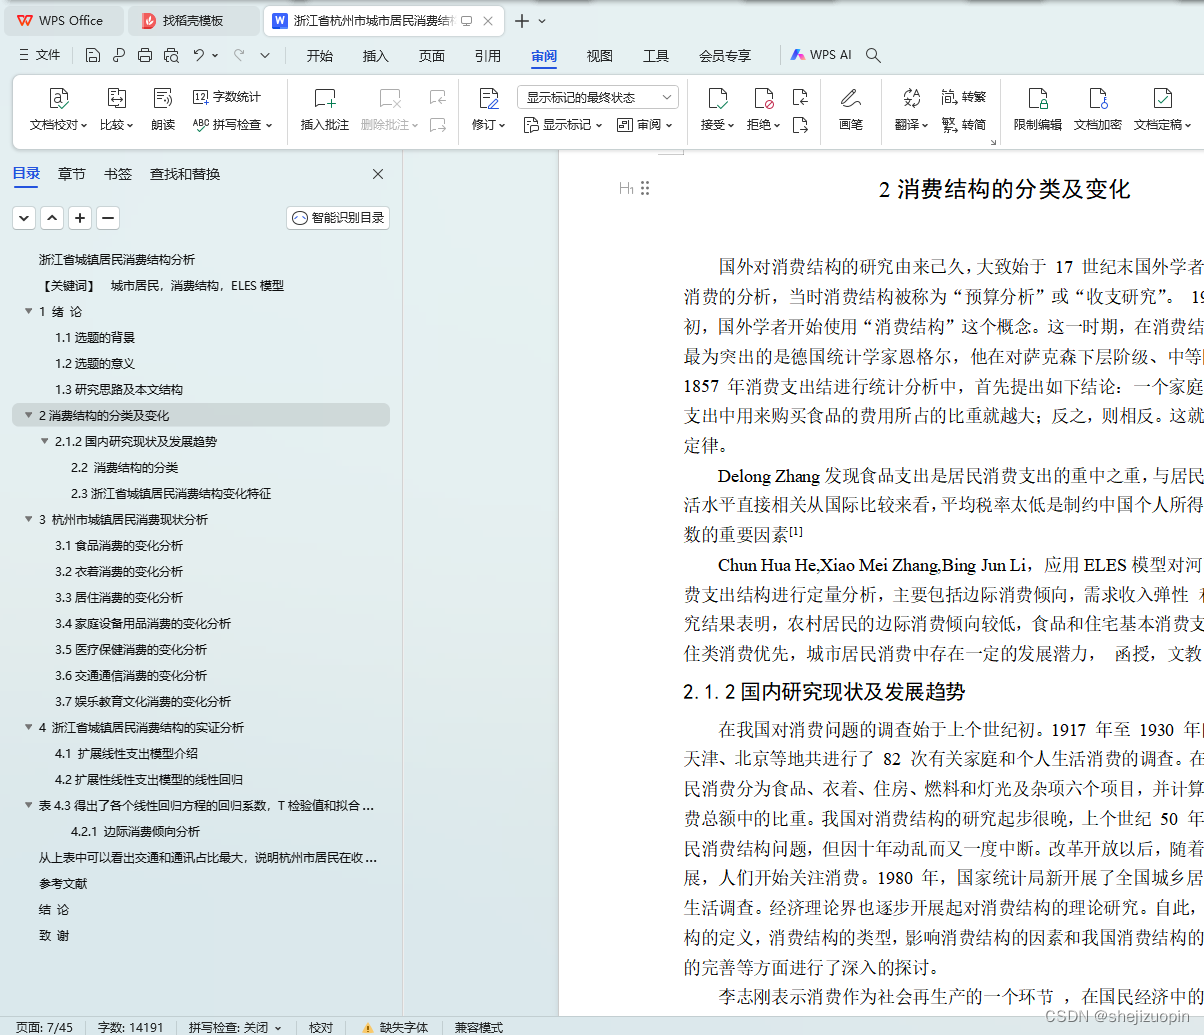Click the remove heading minus button in outline pane
Viewport: 1204px width, 1035px height.
pyautogui.click(x=108, y=218)
